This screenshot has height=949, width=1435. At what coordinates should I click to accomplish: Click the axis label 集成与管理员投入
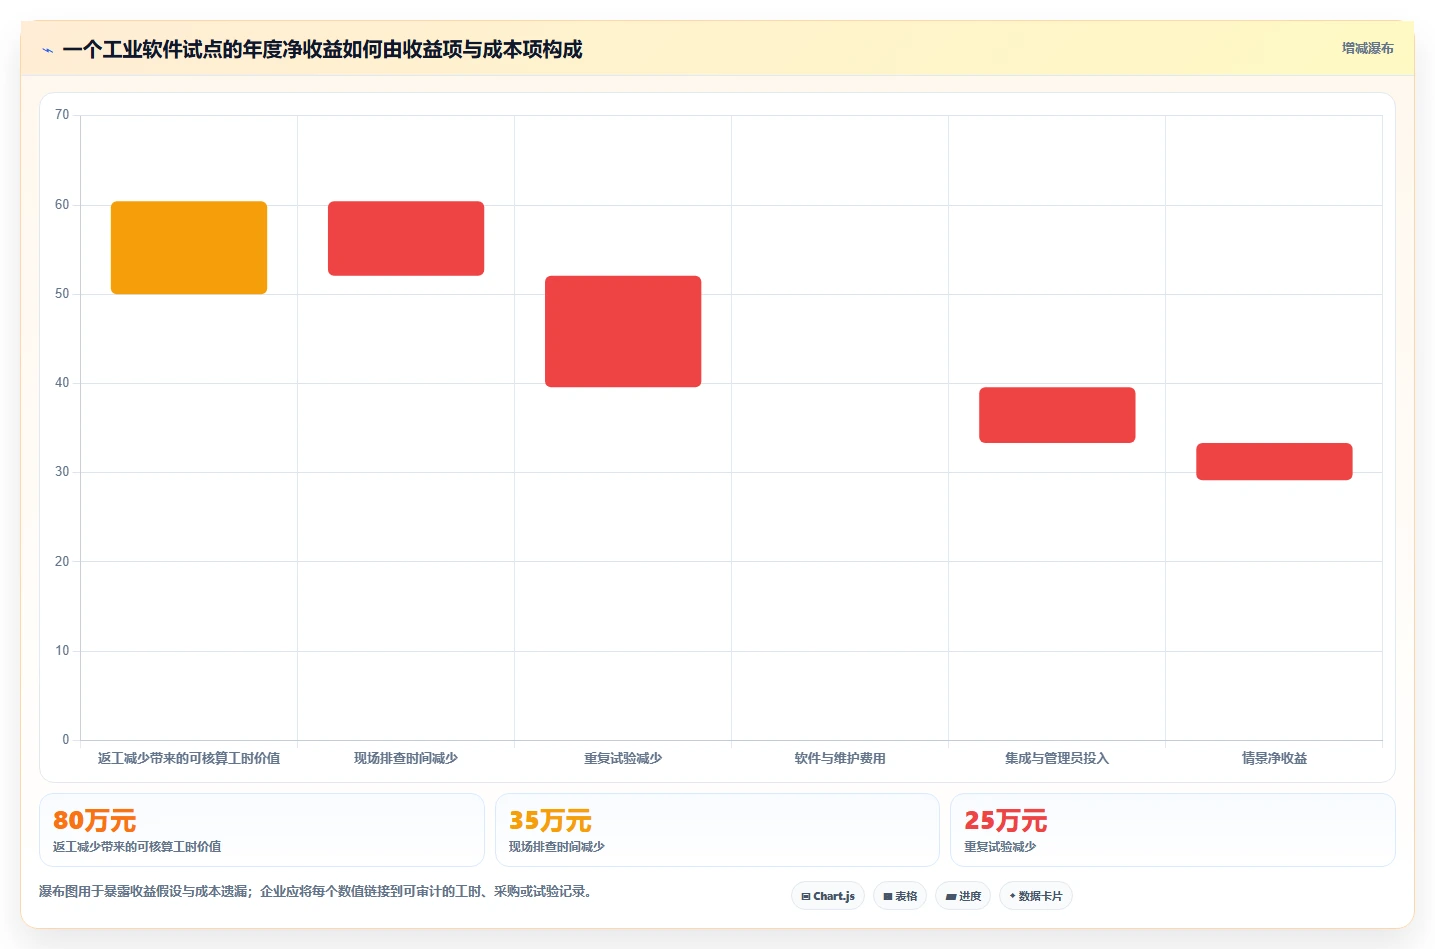1057,758
